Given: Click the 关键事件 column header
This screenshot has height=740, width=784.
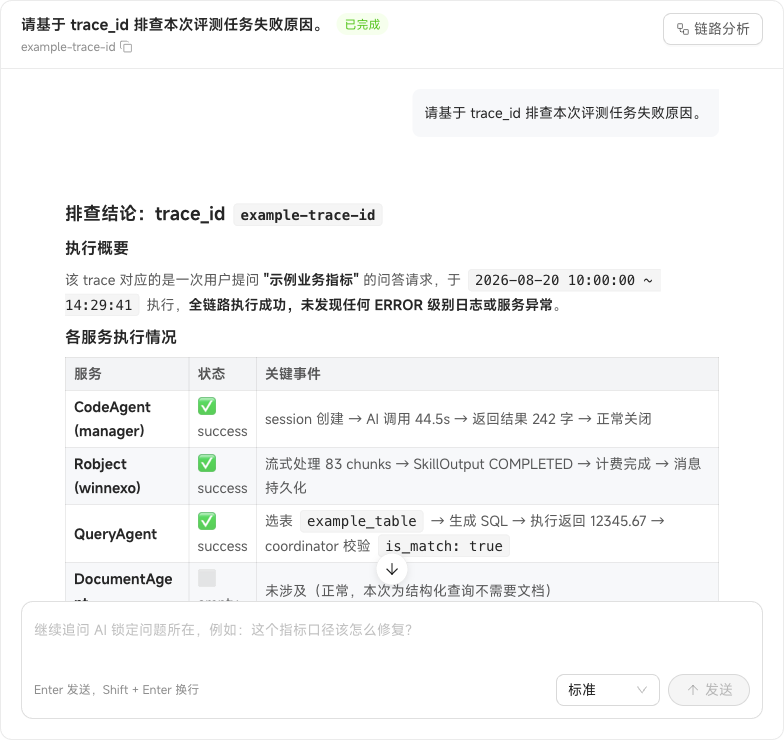Looking at the screenshot, I should pyautogui.click(x=488, y=374).
